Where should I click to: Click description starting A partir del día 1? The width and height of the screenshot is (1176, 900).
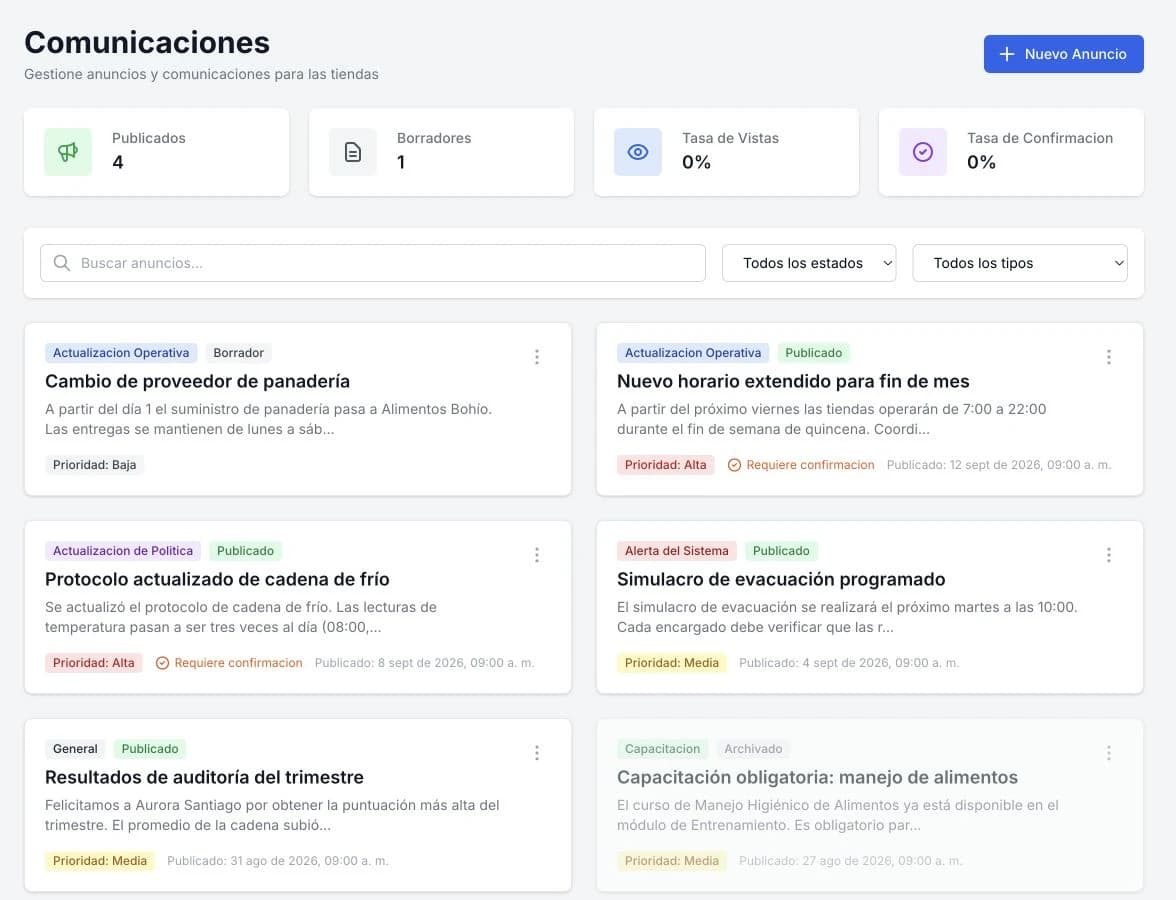pyautogui.click(x=268, y=419)
